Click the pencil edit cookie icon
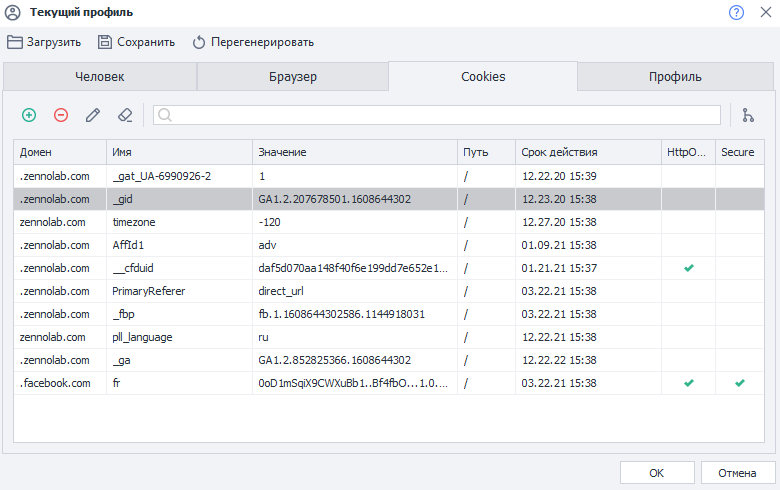780x490 pixels. 93,115
